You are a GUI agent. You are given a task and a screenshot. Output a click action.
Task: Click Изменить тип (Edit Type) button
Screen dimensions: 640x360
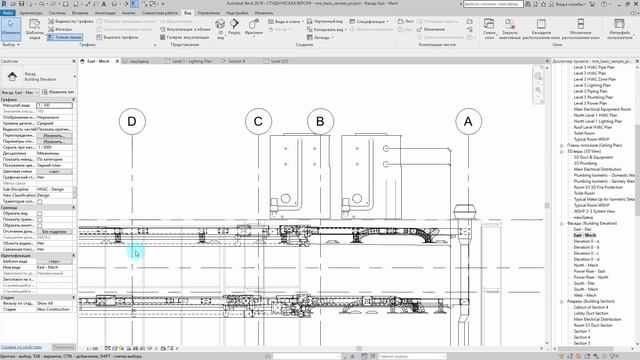[x=58, y=92]
